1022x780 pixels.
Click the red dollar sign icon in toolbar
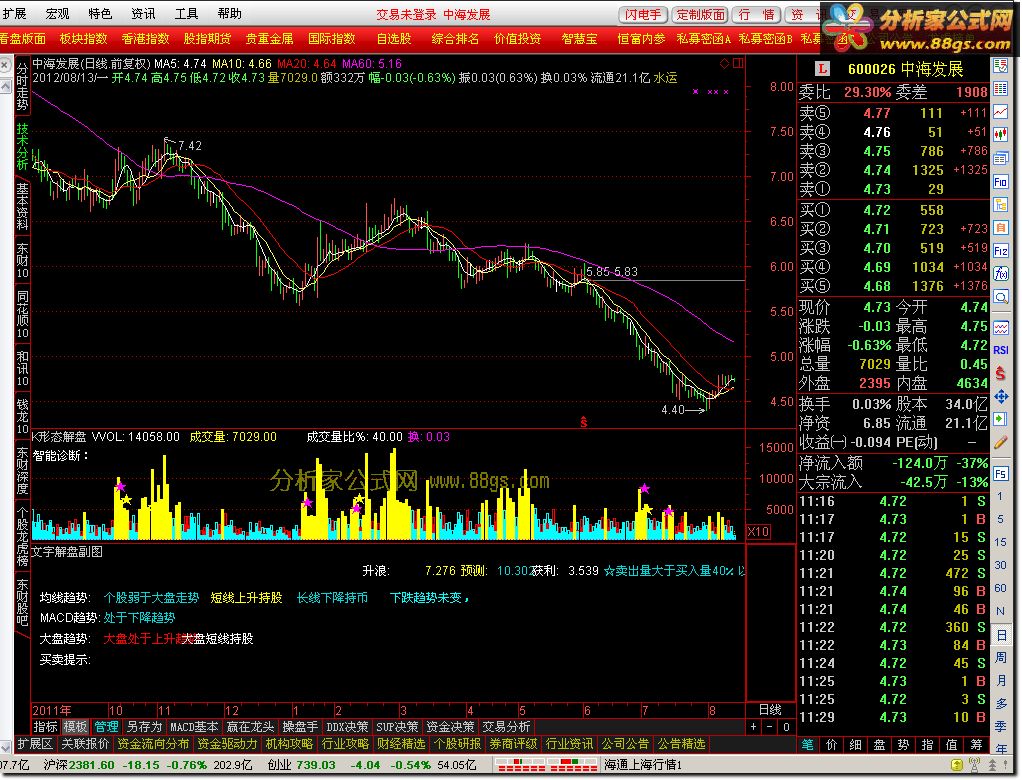(x=1000, y=373)
